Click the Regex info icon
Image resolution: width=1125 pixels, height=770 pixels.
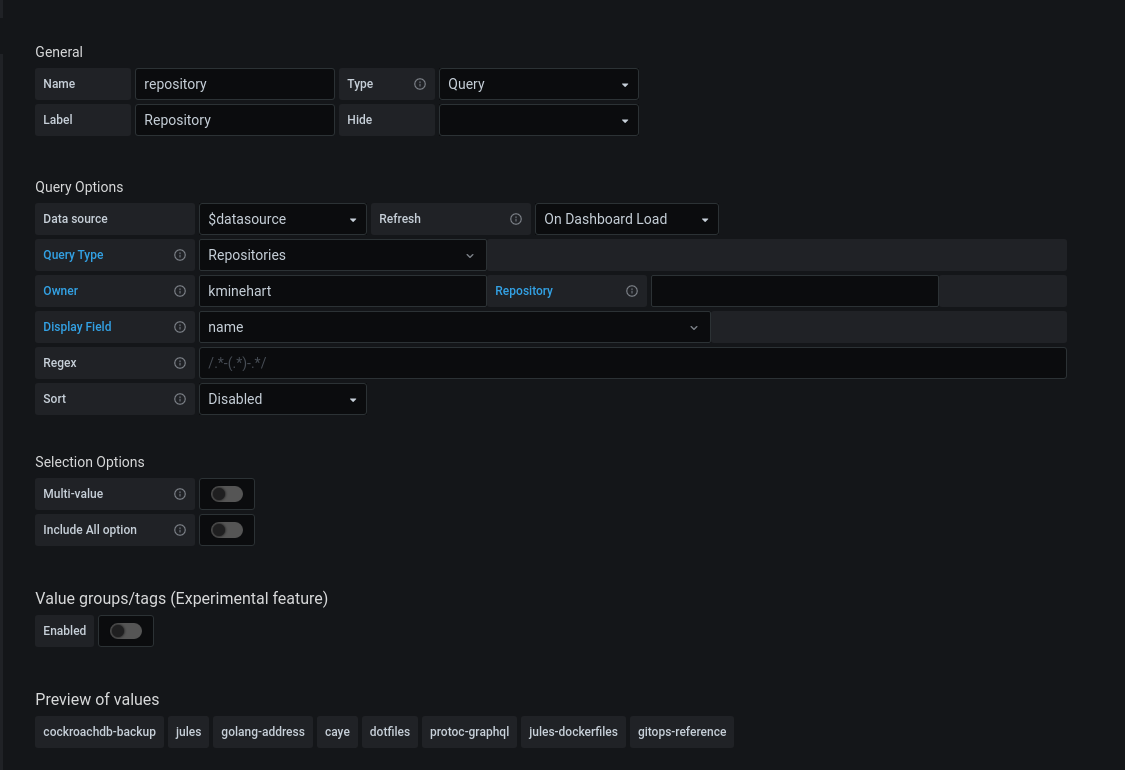[x=180, y=363]
